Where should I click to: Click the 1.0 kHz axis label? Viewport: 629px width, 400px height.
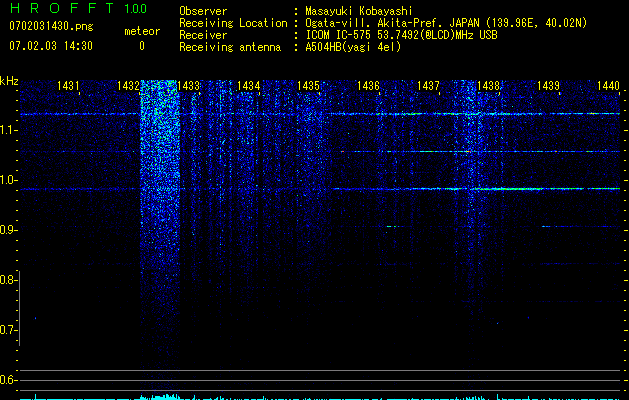[x=8, y=180]
